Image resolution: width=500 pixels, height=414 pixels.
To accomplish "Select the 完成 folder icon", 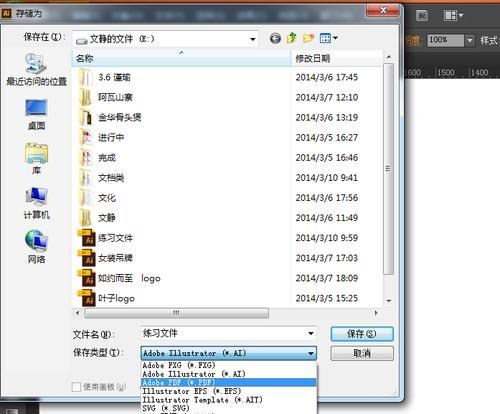I will point(86,157).
